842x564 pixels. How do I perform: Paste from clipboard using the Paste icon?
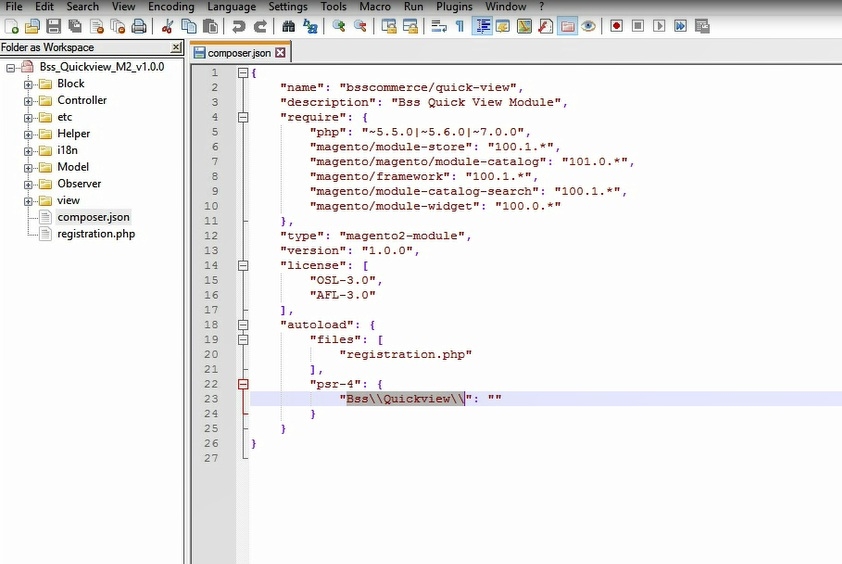coord(210,26)
